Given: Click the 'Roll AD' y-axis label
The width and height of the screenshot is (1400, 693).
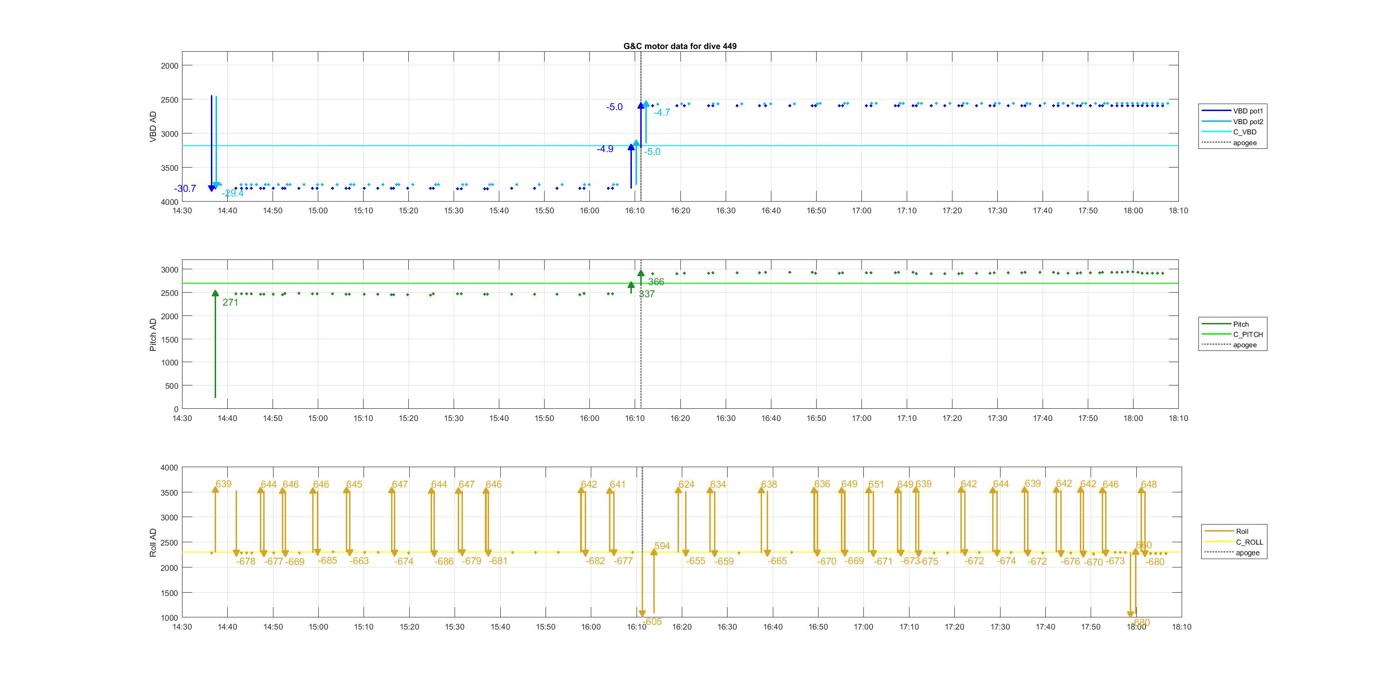Looking at the screenshot, I should click(x=154, y=543).
